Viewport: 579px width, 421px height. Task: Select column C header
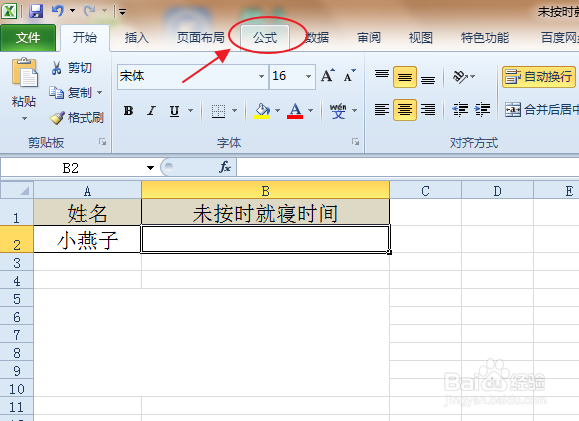425,190
